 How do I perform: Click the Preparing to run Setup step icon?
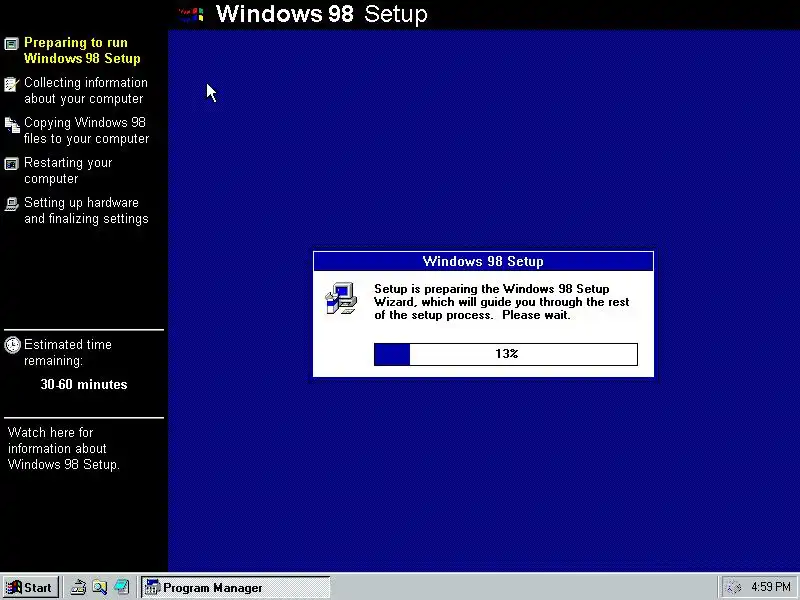[x=11, y=43]
